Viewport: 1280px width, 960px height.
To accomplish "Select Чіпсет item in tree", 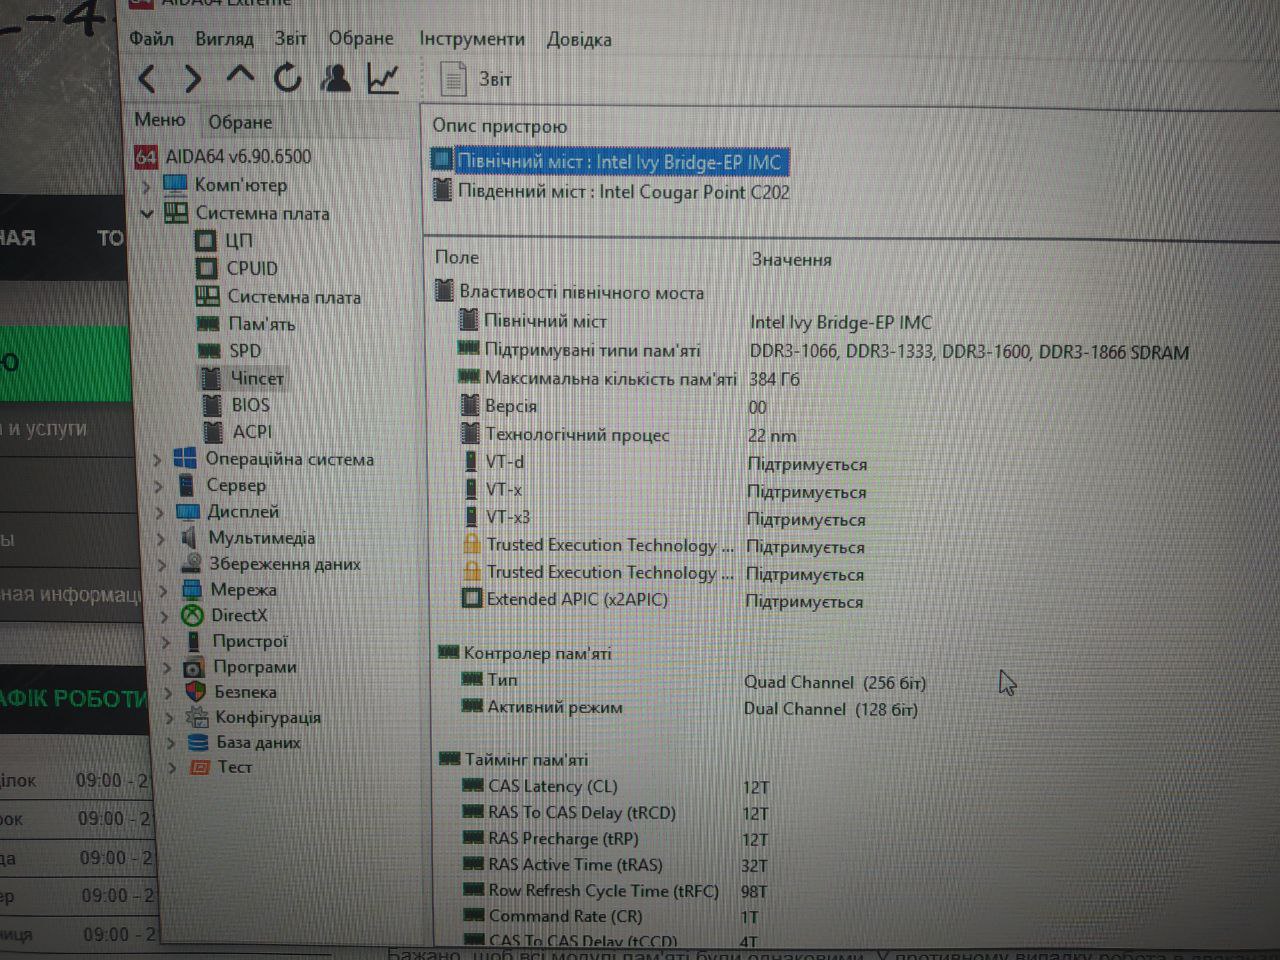I will coord(257,378).
